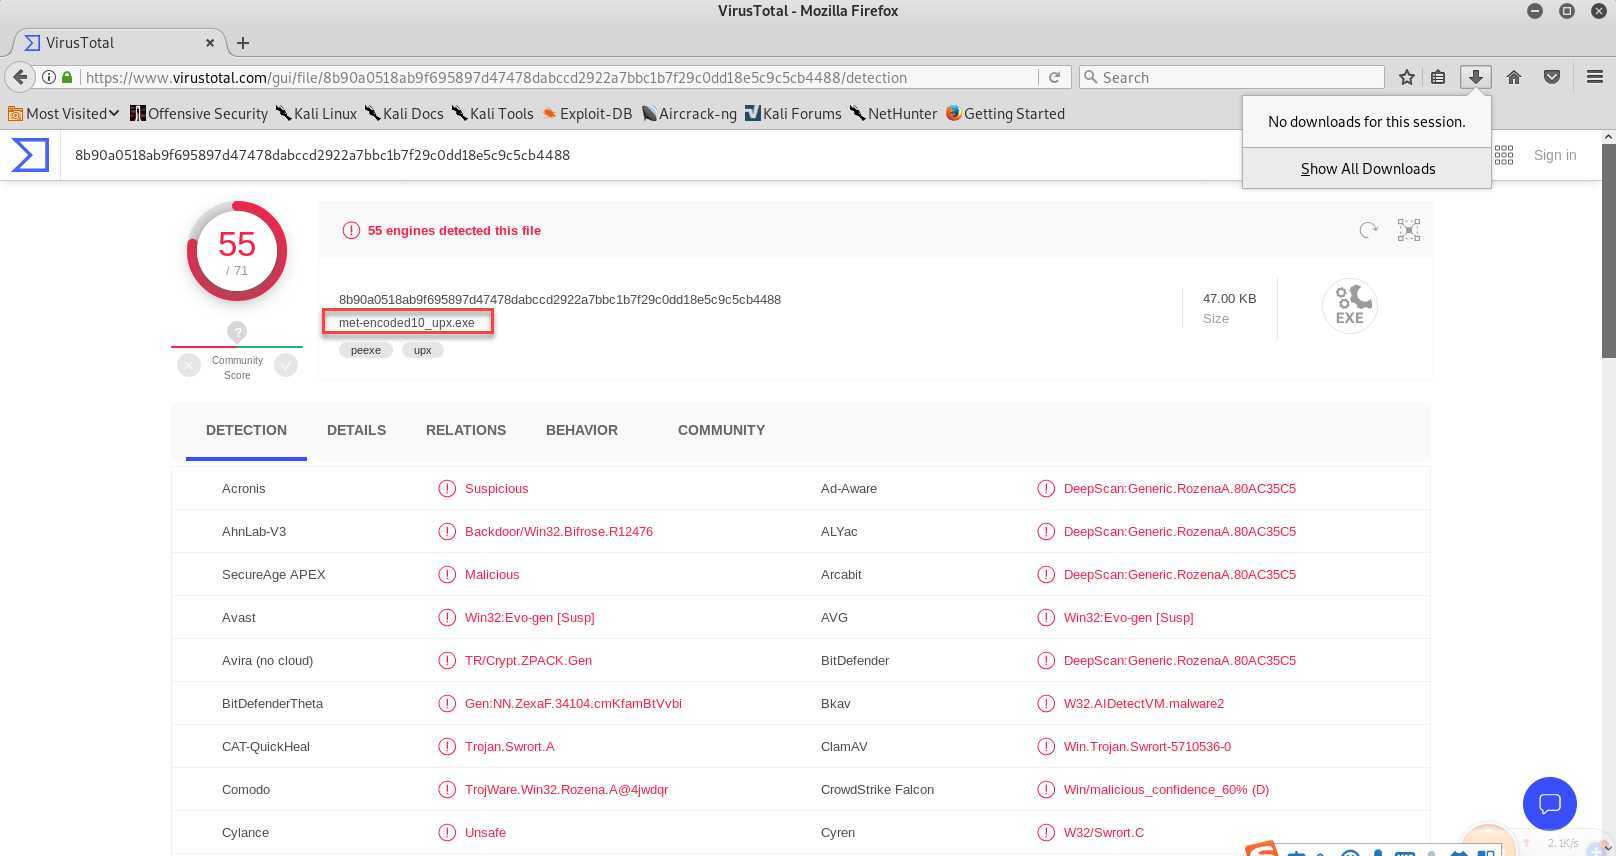Viewport: 1616px width, 856px height.
Task: Click Show All Downloads
Action: click(x=1367, y=168)
